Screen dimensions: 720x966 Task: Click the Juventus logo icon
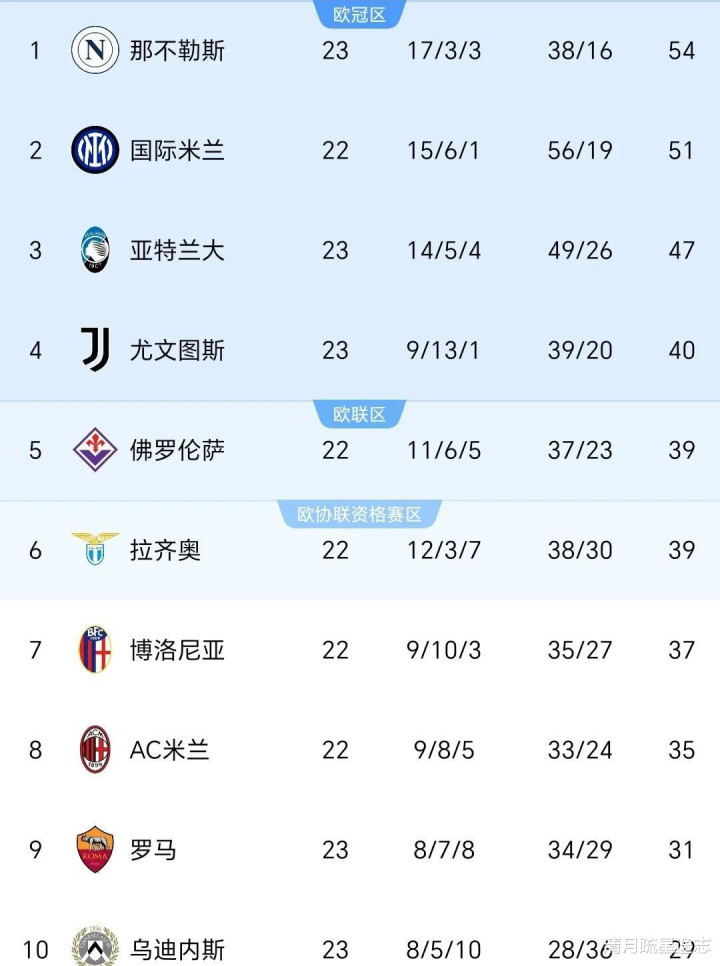pos(95,350)
